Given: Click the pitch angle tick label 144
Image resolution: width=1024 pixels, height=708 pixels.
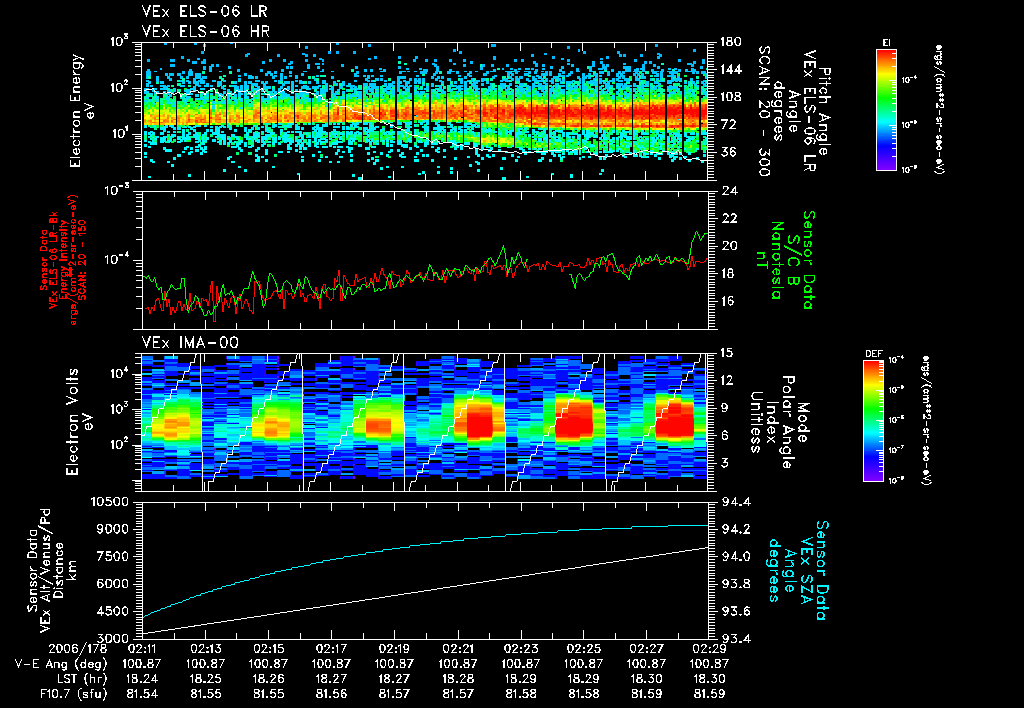Looking at the screenshot, I should pyautogui.click(x=730, y=69).
